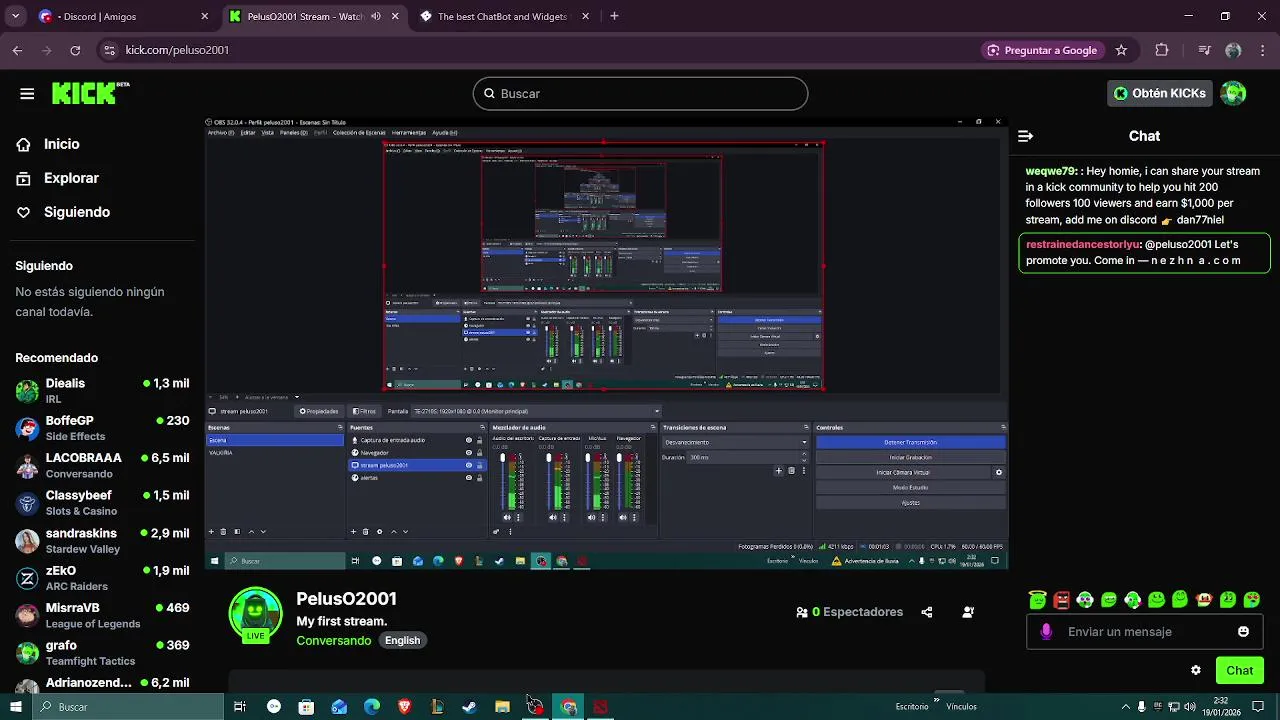Click username restrainedancestorlyu in chat
The width and height of the screenshot is (1280, 720).
(x=1083, y=244)
